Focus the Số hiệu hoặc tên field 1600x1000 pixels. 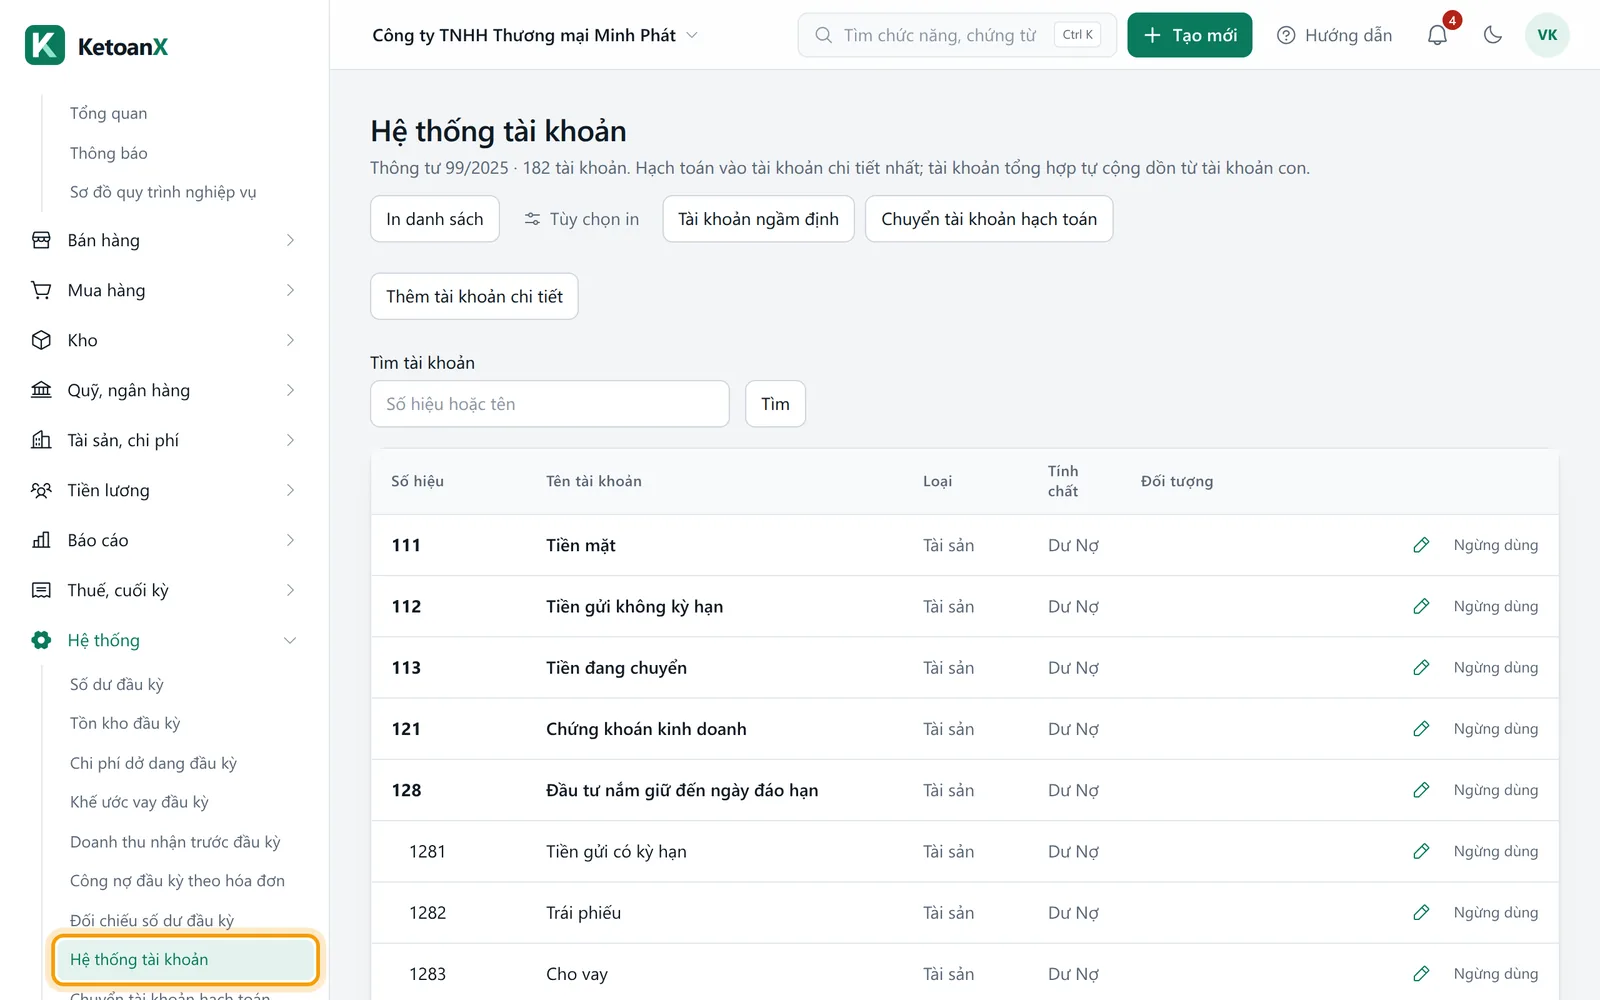click(x=550, y=404)
